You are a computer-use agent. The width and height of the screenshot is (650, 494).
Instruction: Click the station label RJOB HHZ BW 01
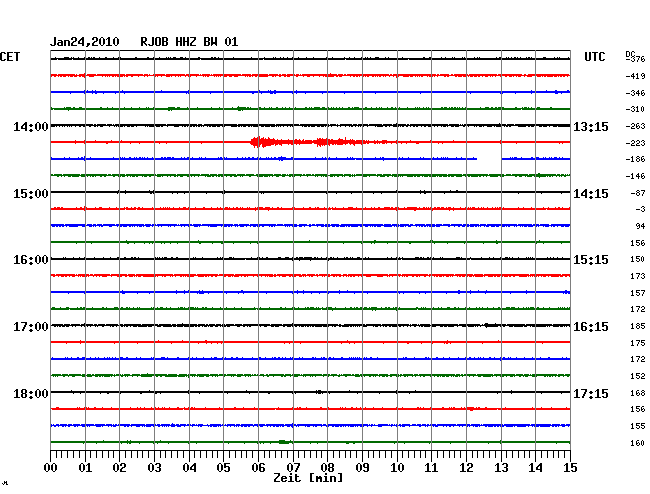[189, 42]
